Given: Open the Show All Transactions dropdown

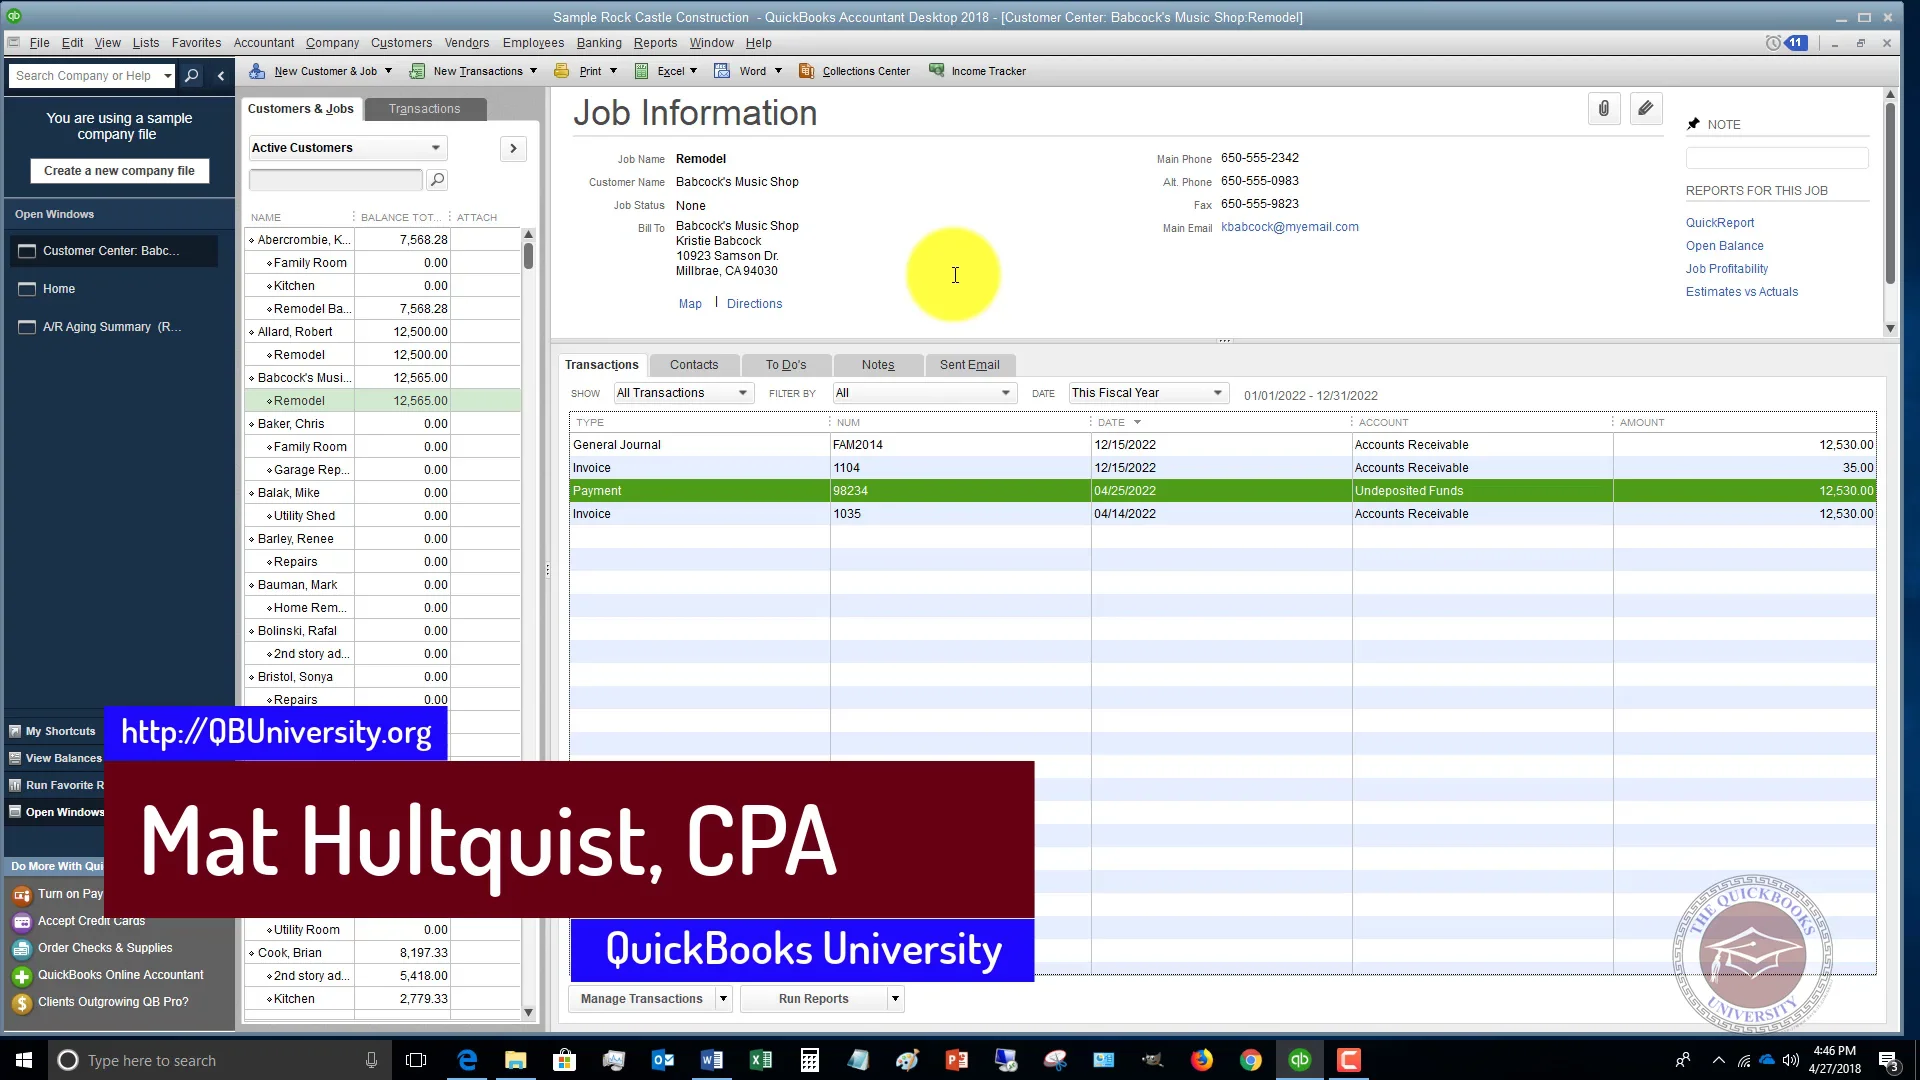Looking at the screenshot, I should 683,393.
